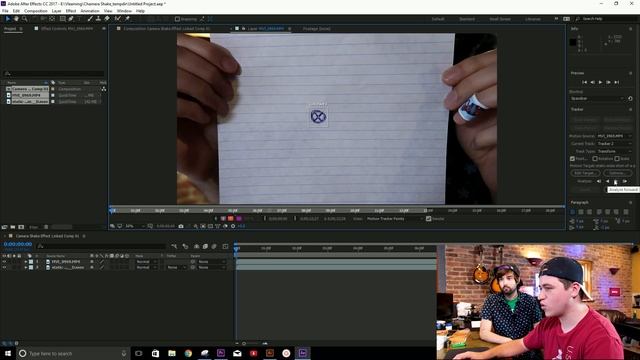Image resolution: width=640 pixels, height=360 pixels.
Task: Open the first layer's blending Mode dropdown
Action: click(x=146, y=262)
